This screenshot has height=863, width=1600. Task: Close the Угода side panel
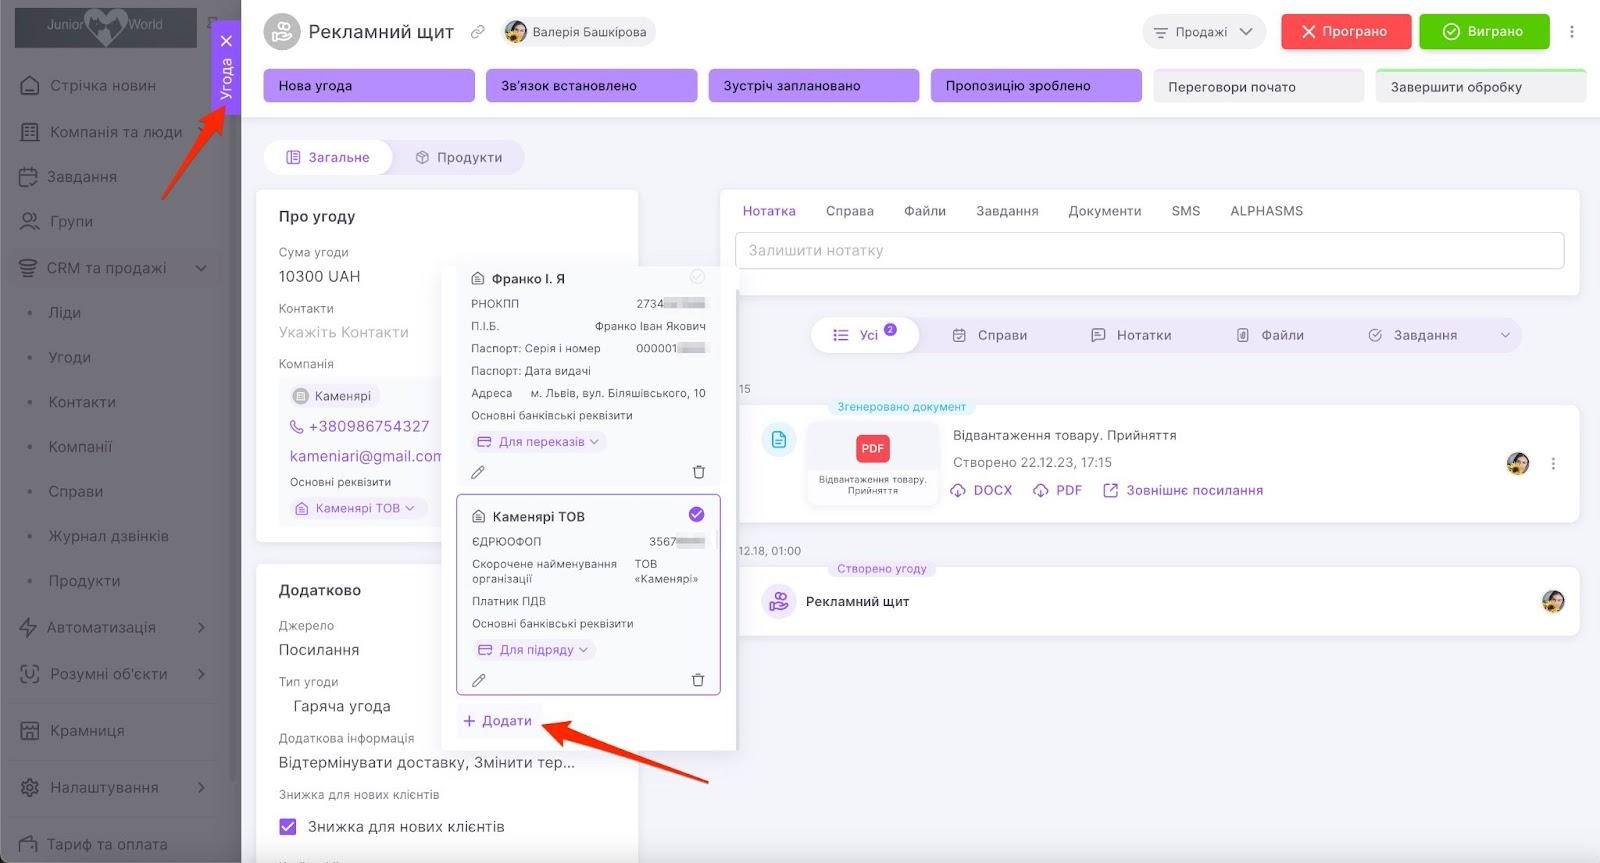pyautogui.click(x=226, y=41)
